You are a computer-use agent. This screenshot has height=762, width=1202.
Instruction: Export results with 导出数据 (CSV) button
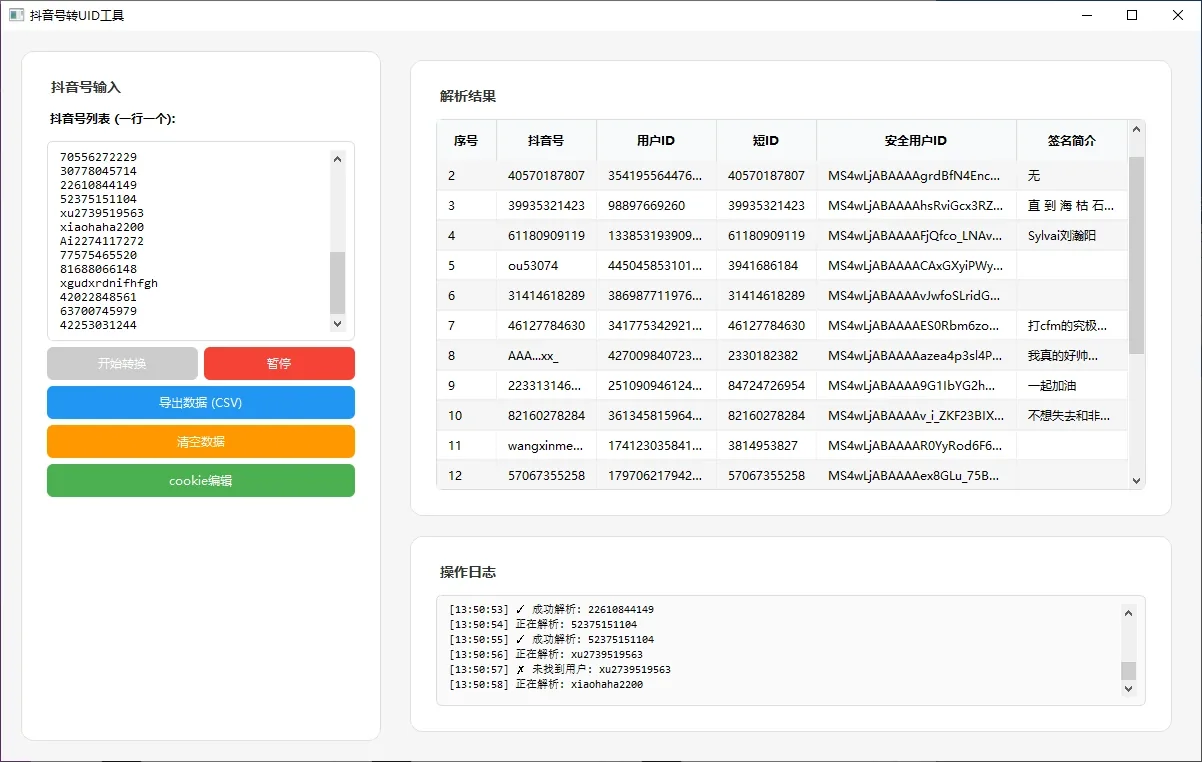[201, 402]
